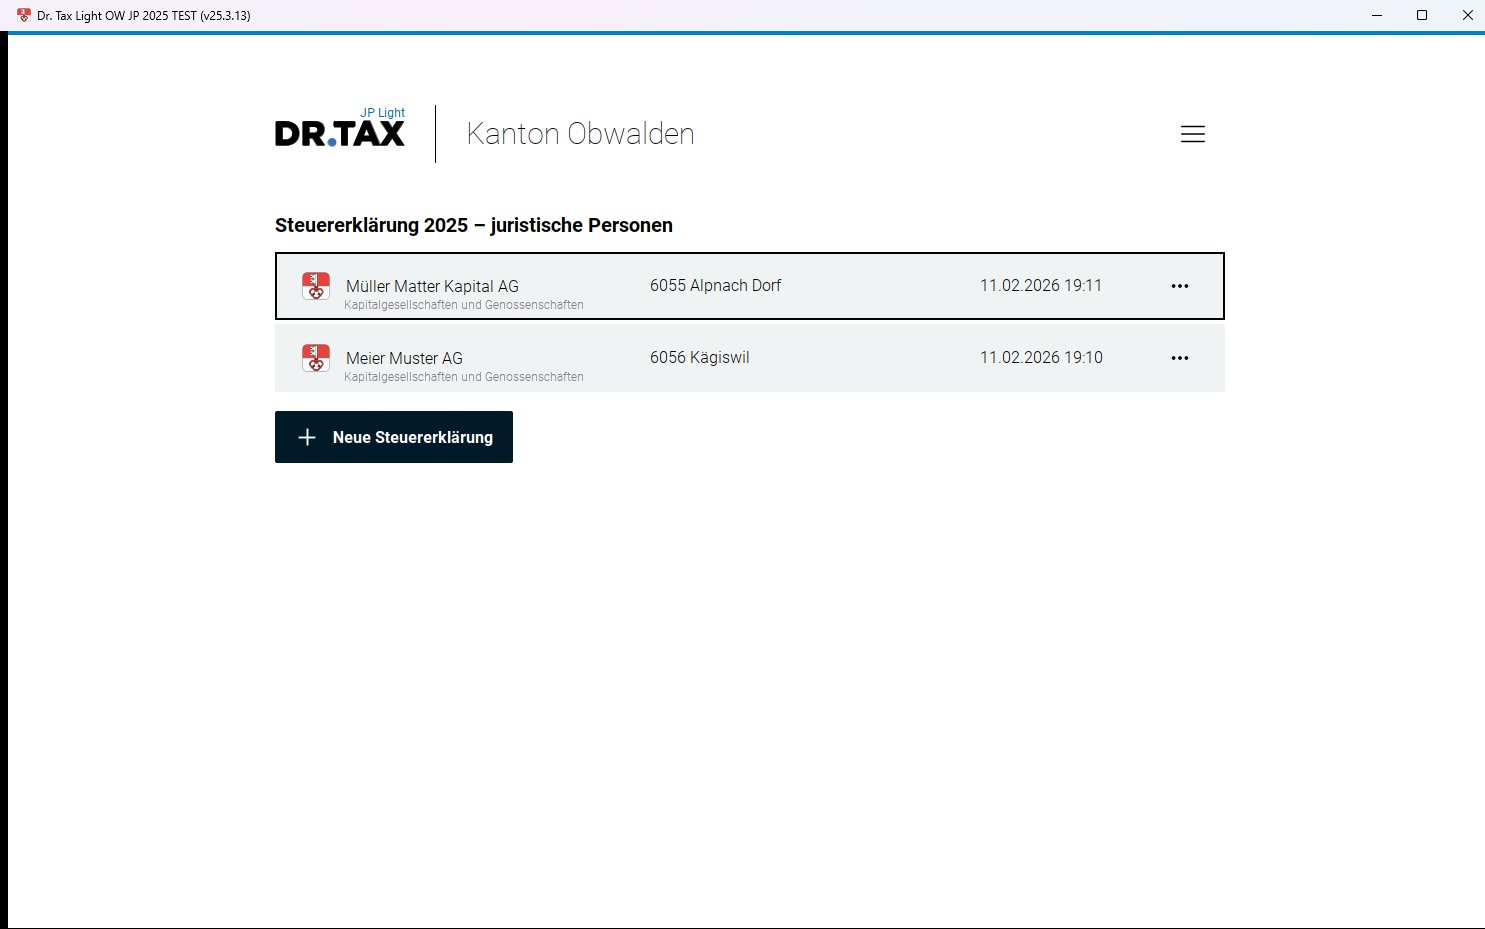The height and width of the screenshot is (929, 1485).
Task: Click the Dr. Tax app icon in title bar
Action: [24, 15]
